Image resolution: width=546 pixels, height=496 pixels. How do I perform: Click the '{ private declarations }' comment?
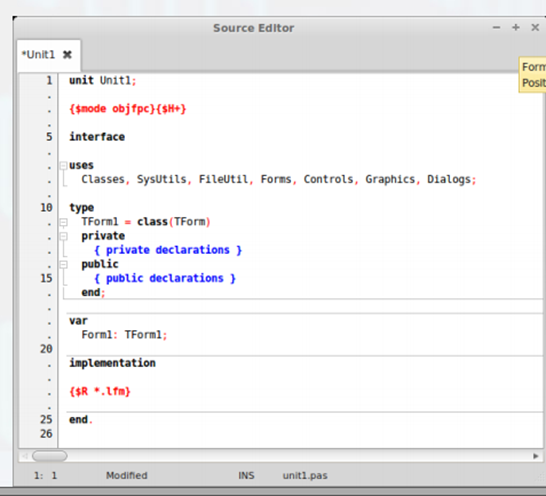[x=168, y=250]
